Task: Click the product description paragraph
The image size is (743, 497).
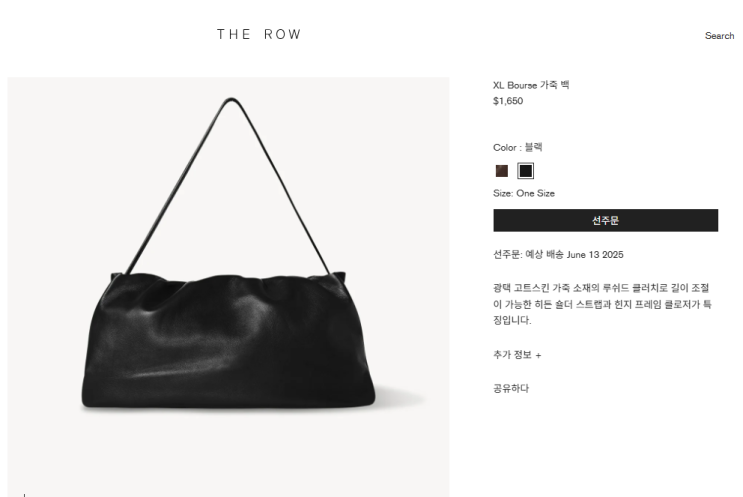Action: point(602,304)
